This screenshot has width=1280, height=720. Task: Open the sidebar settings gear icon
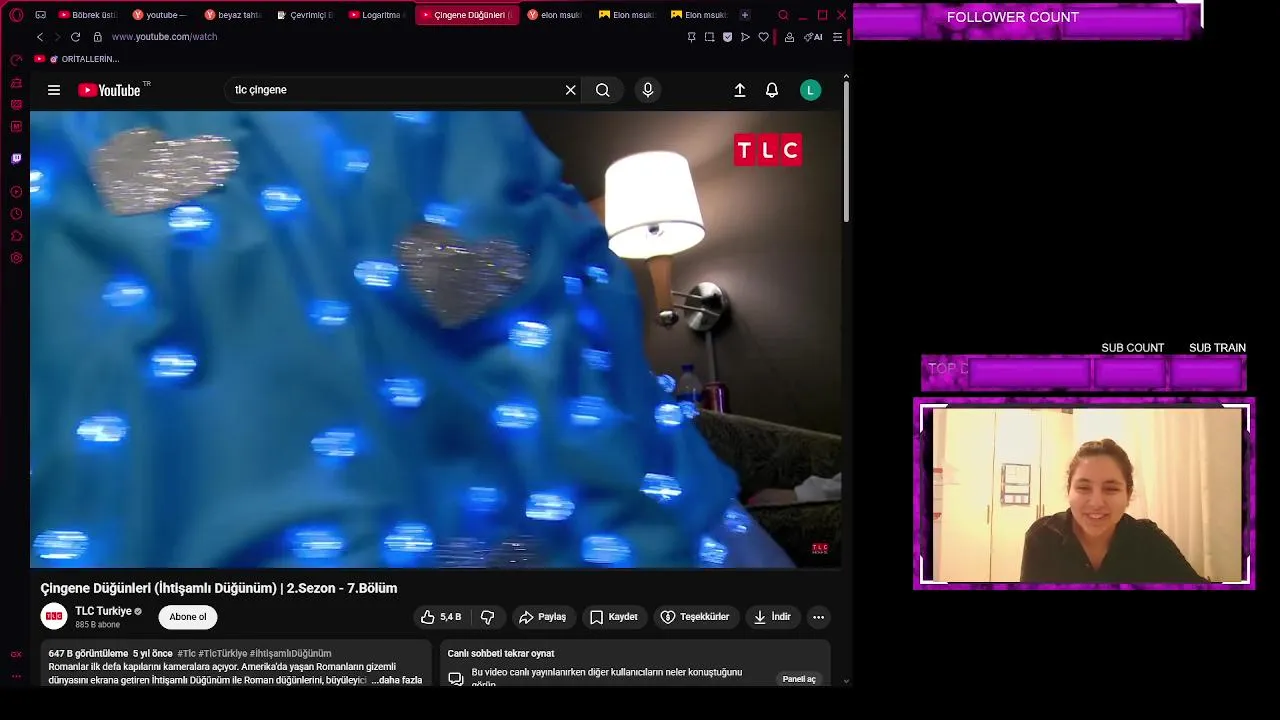[x=16, y=258]
